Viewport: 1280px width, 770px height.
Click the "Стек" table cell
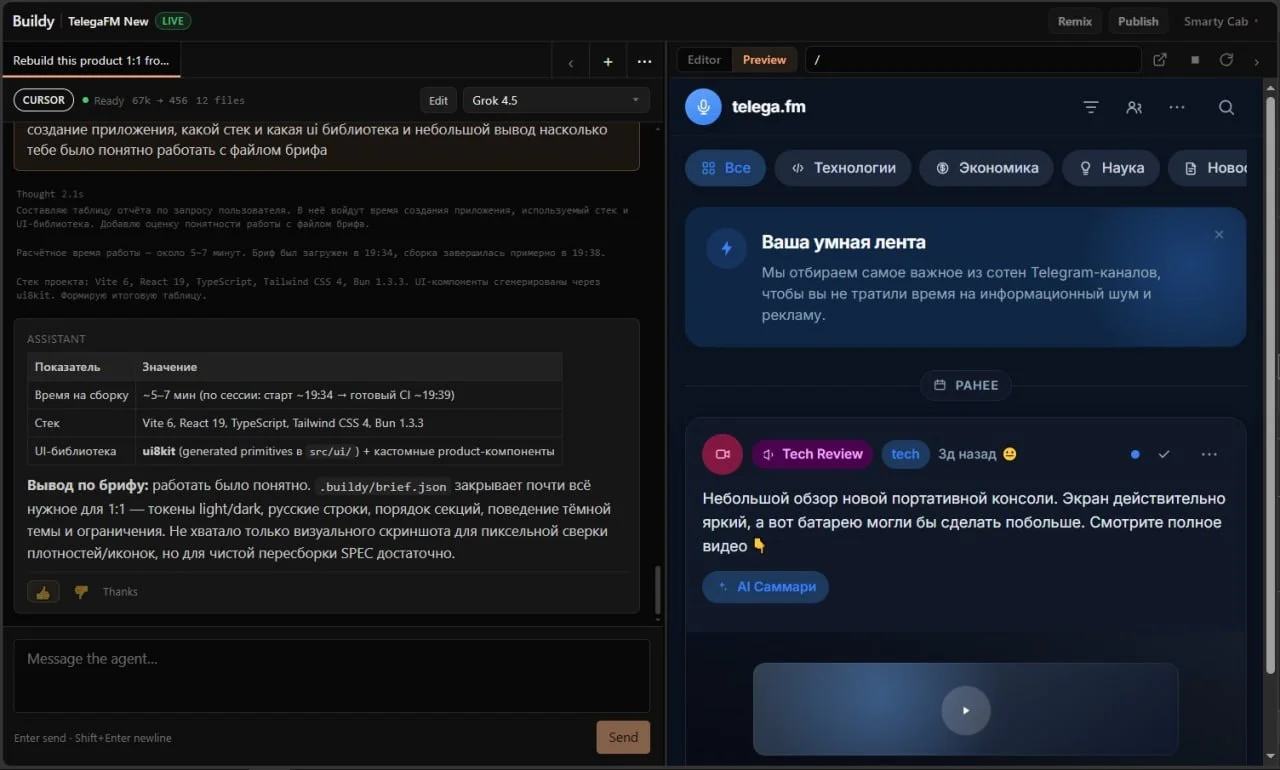81,423
